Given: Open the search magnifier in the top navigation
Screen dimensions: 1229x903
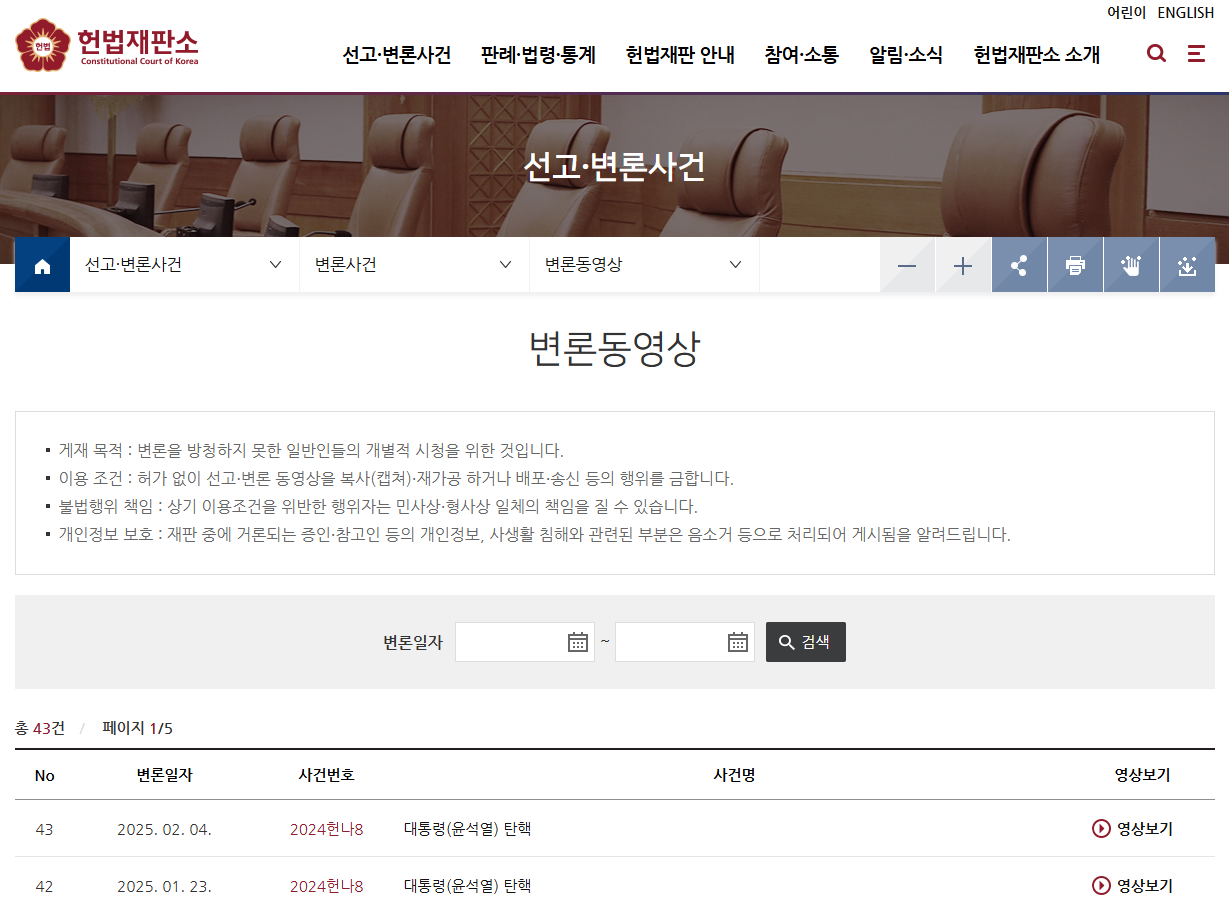Looking at the screenshot, I should coord(1156,54).
